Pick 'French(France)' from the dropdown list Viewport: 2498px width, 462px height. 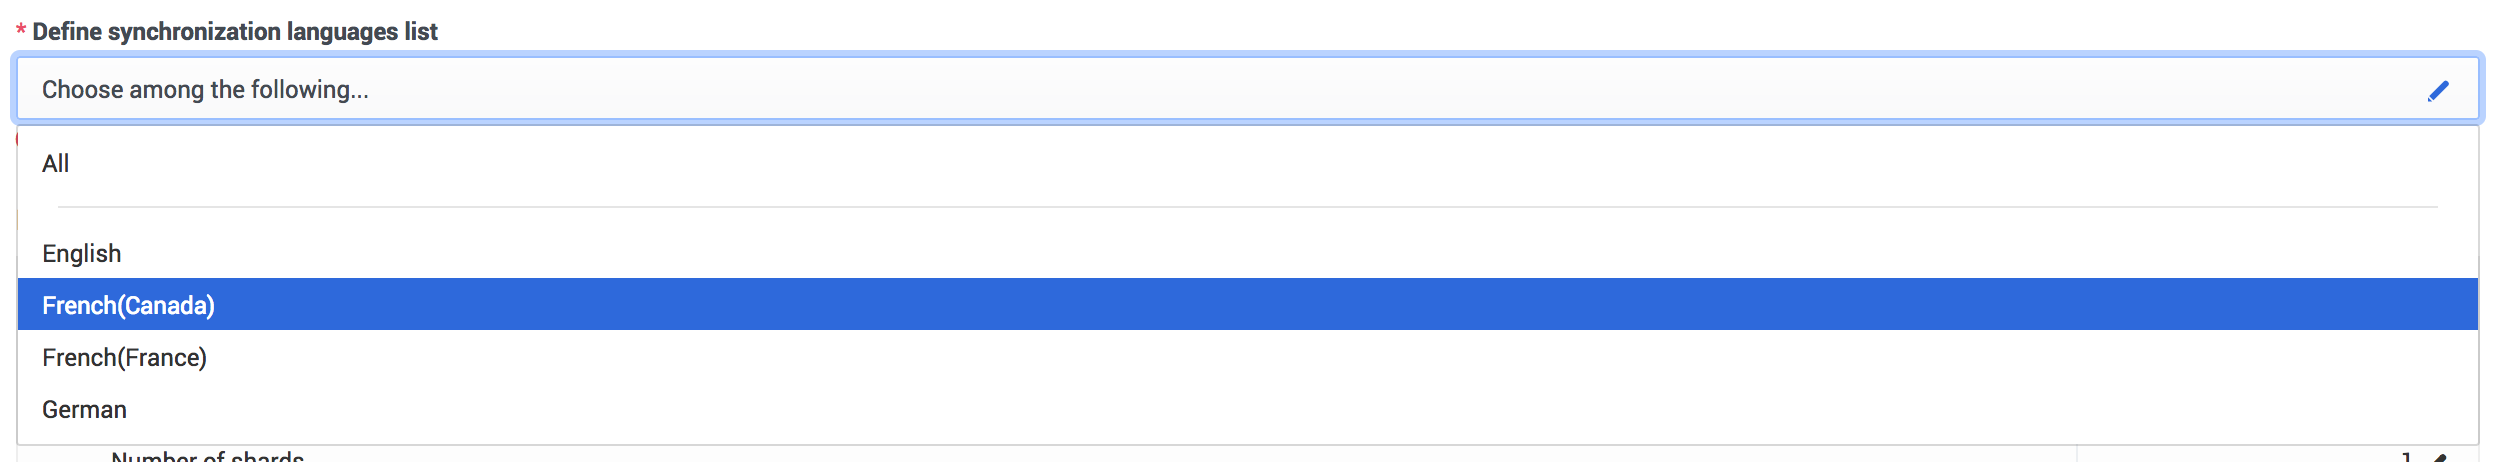point(125,358)
